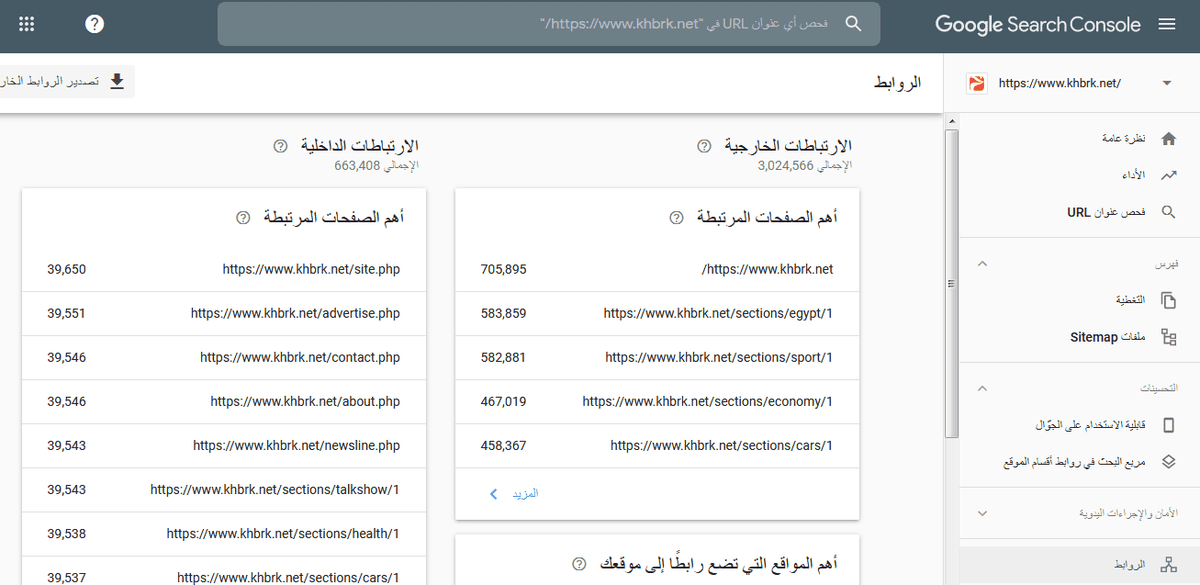Open the sections/egypt/1 external link row
The image size is (1200, 585).
717,313
